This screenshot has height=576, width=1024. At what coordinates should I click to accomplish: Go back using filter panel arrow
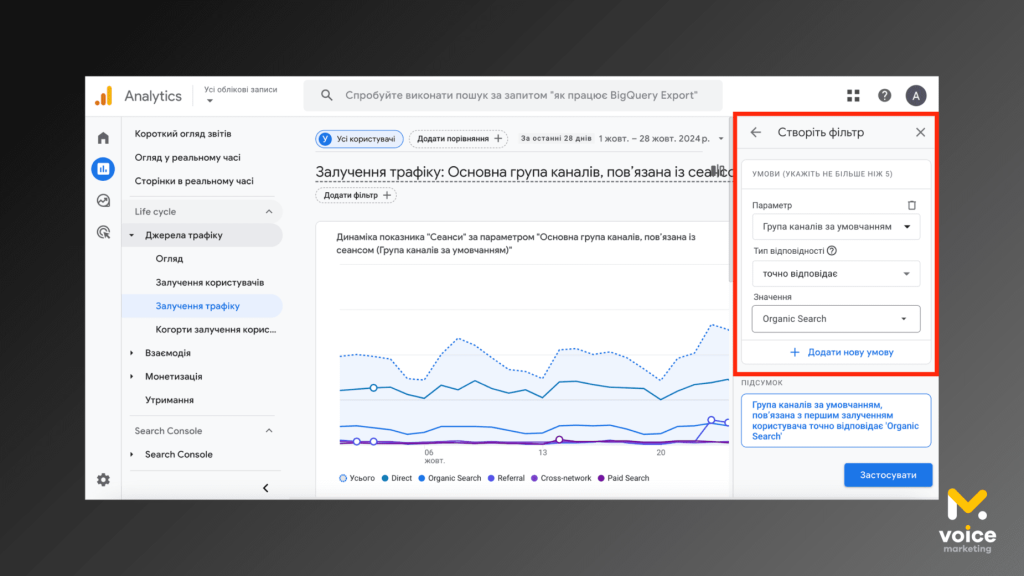[x=756, y=132]
